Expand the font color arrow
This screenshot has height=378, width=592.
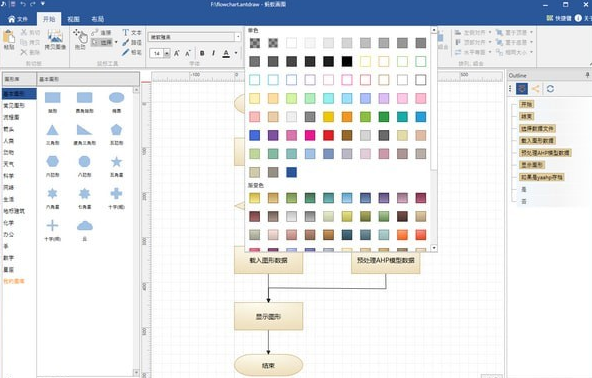[236, 53]
